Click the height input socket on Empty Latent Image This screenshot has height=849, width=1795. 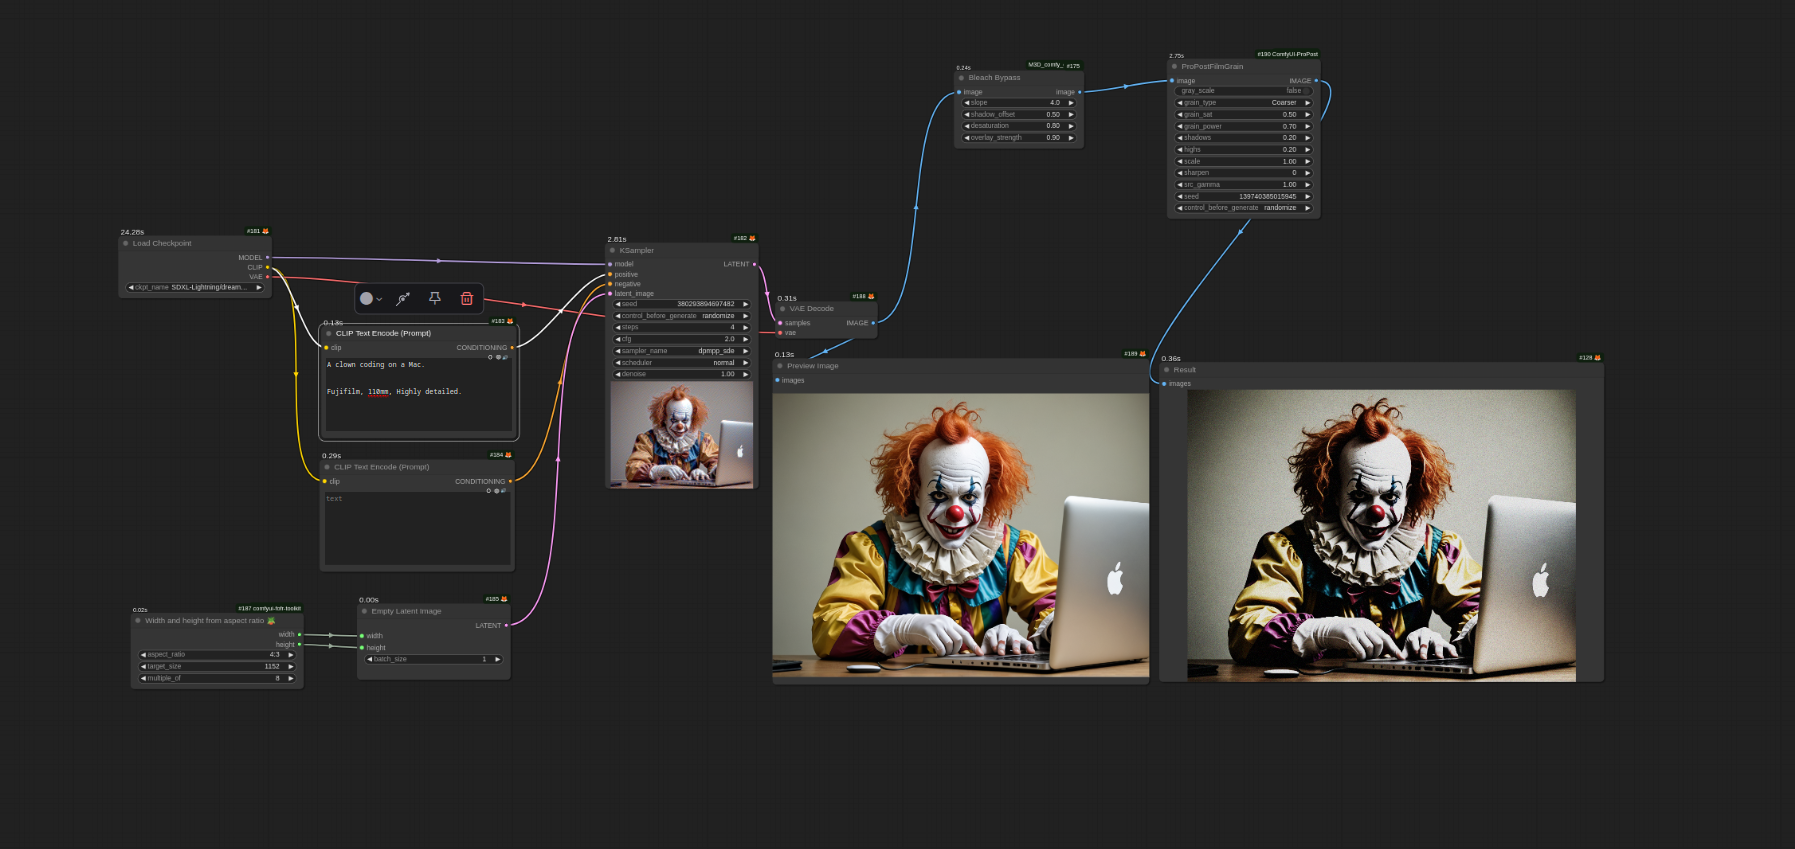(362, 648)
